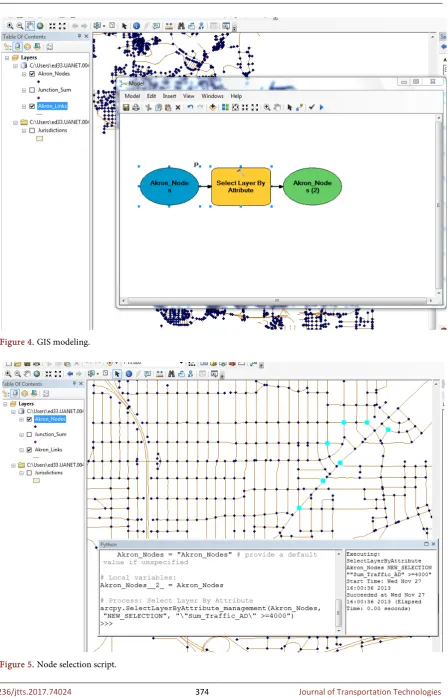Uncheck Akron_Nodes layer in Figure 4 contents

point(32,74)
